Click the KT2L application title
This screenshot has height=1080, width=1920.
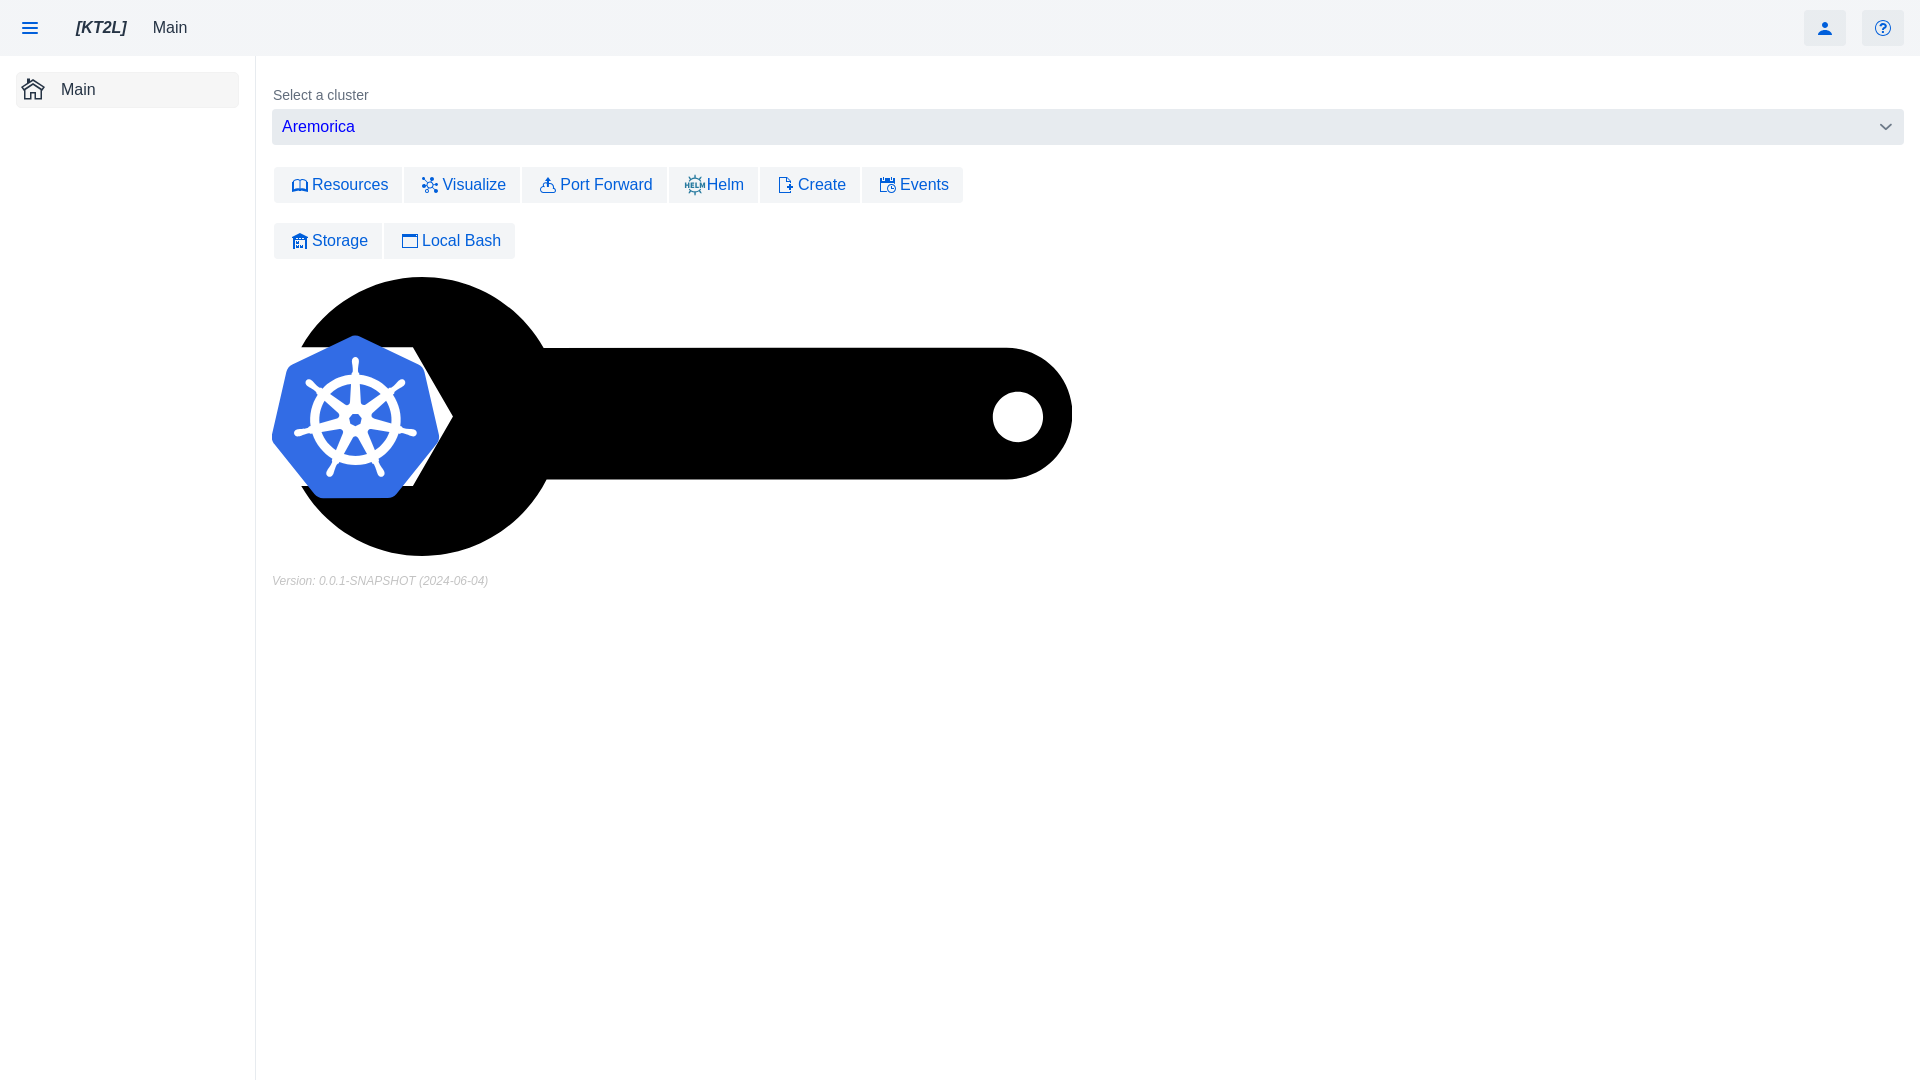100,28
